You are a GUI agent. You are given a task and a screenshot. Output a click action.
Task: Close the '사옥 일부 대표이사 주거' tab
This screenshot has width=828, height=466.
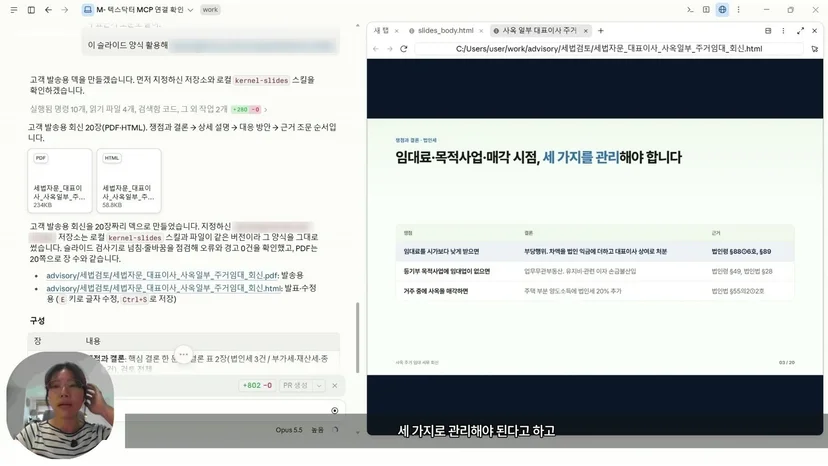point(586,31)
